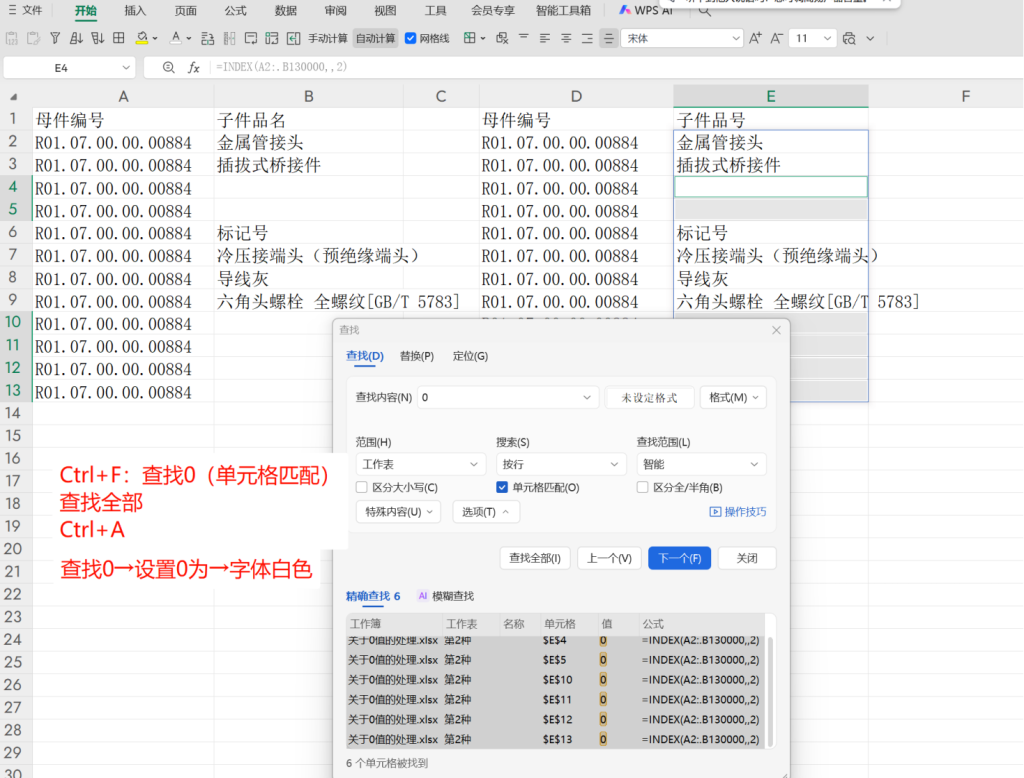Click the center align icon

click(566, 39)
